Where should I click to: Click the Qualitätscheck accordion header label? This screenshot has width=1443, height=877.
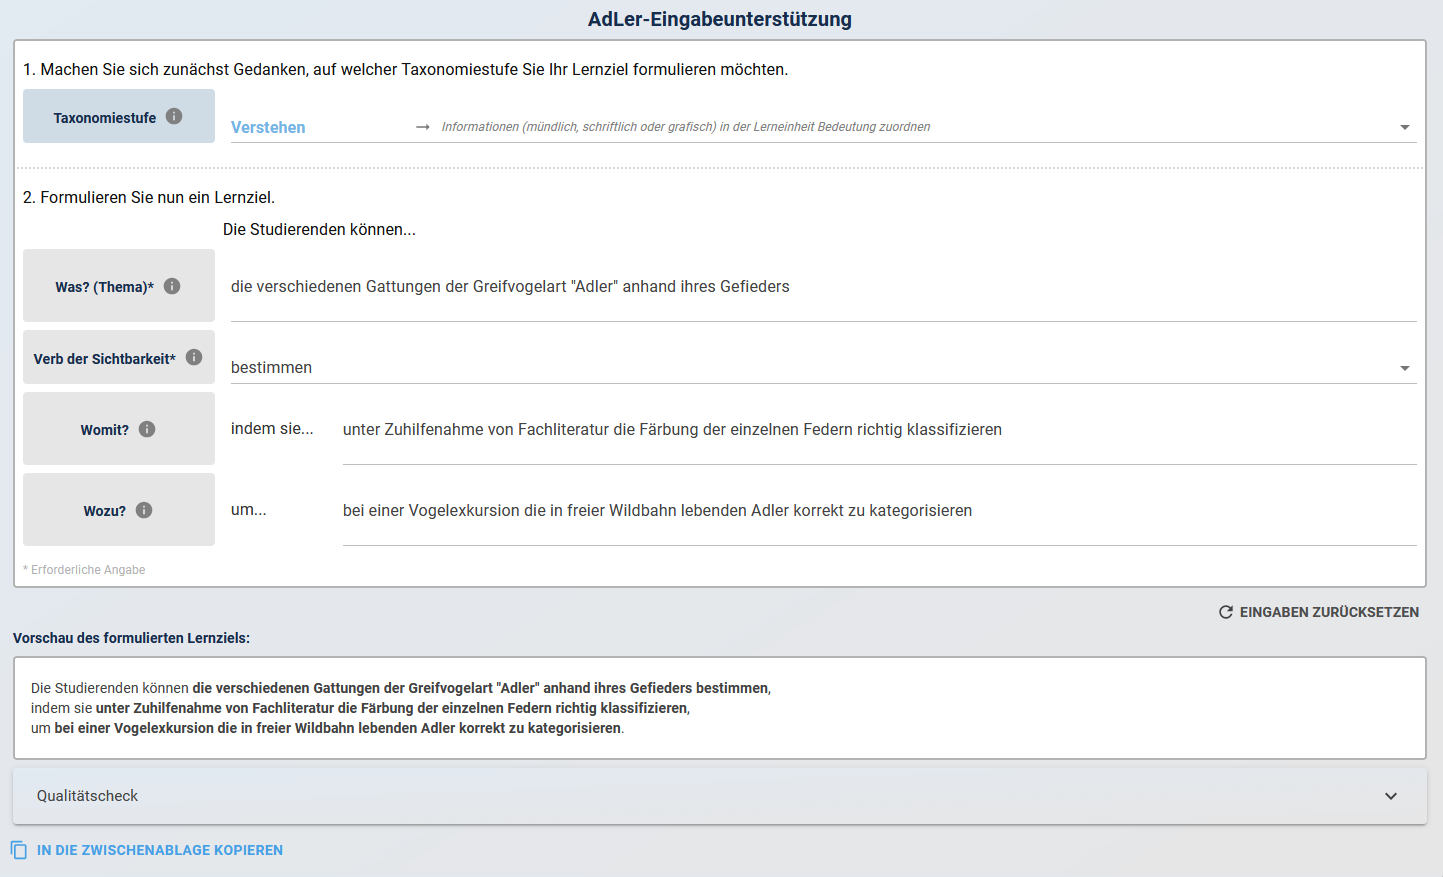tap(88, 796)
